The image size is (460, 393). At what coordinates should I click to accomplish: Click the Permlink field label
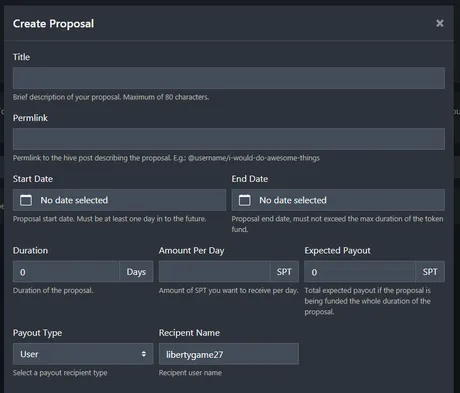[30, 118]
